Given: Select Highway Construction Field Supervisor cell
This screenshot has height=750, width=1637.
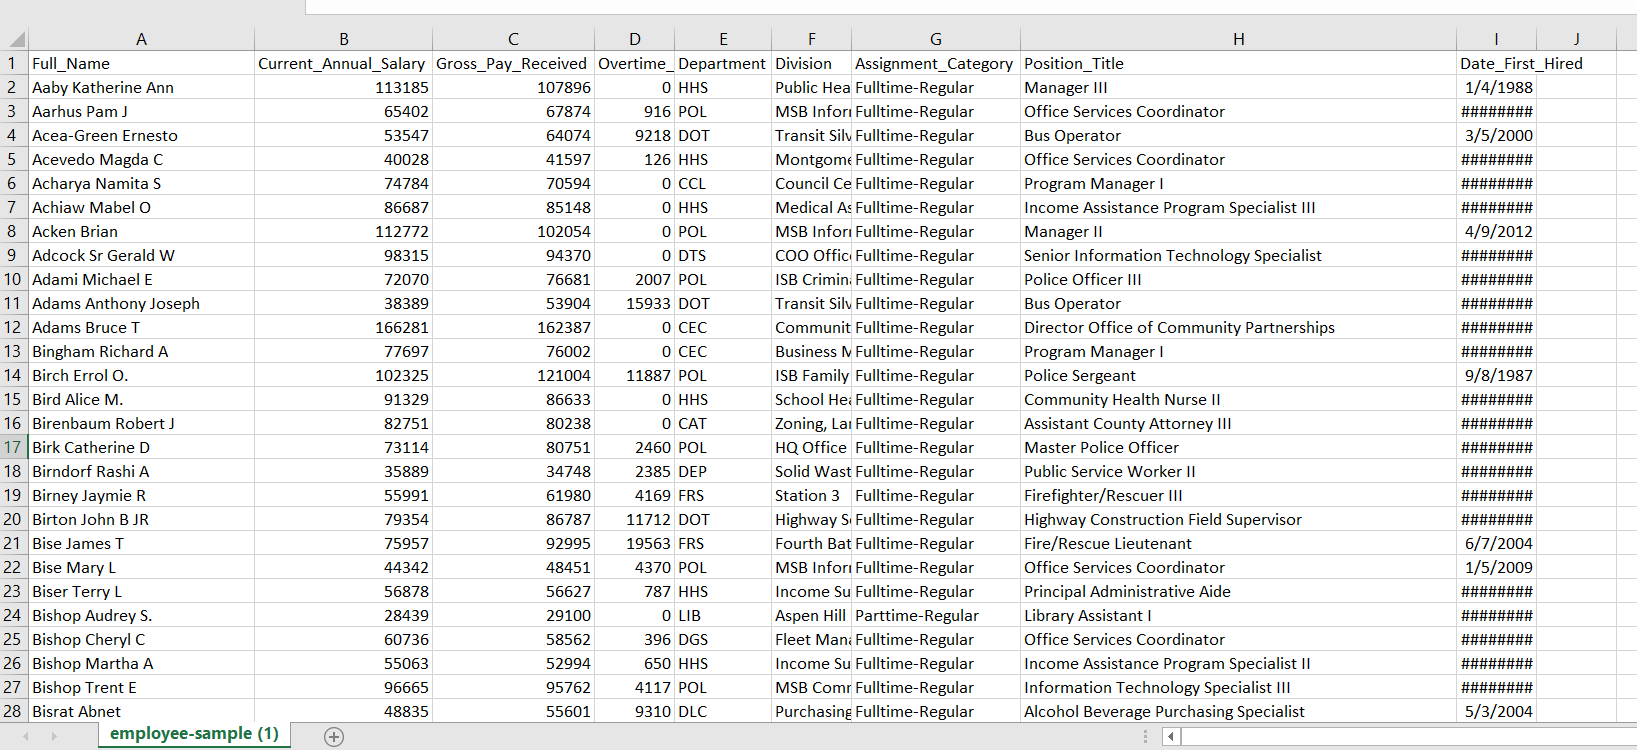Looking at the screenshot, I should [x=1238, y=519].
